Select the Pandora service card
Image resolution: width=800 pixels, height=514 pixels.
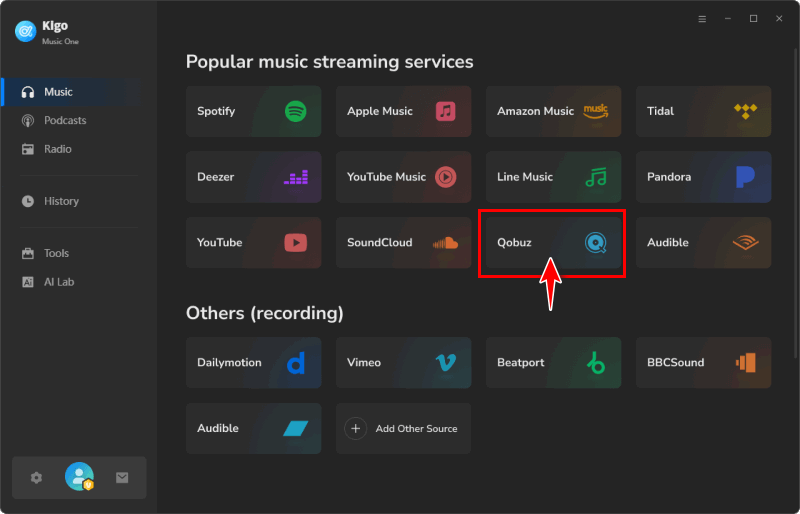[x=704, y=177]
